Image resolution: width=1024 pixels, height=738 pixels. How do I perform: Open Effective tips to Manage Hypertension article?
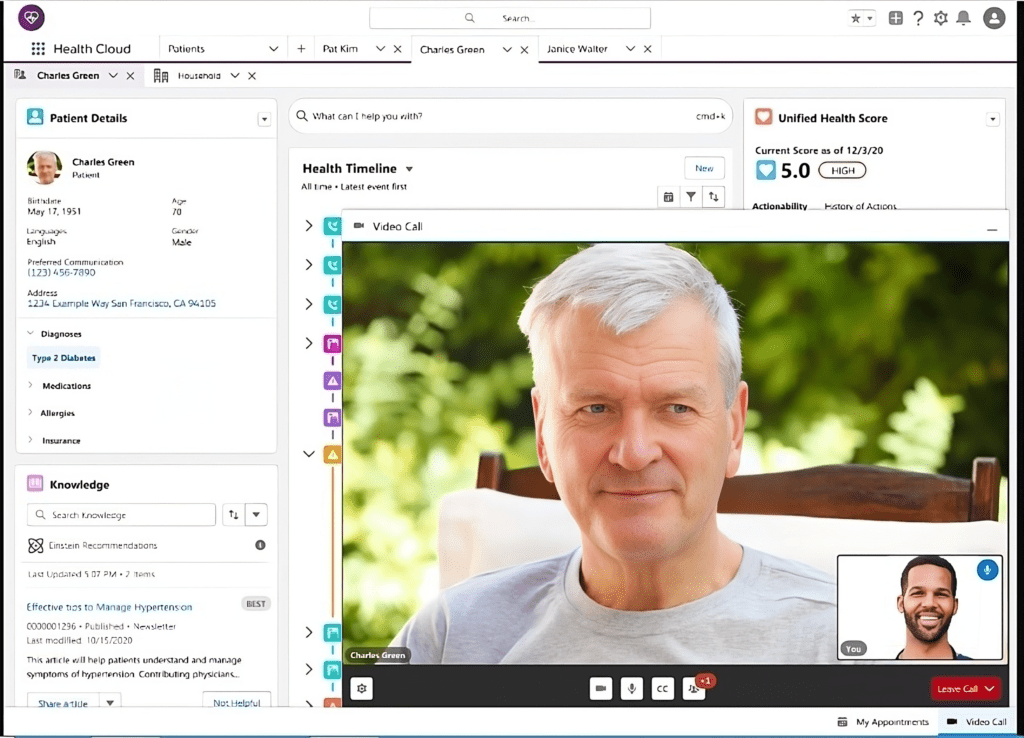(109, 607)
